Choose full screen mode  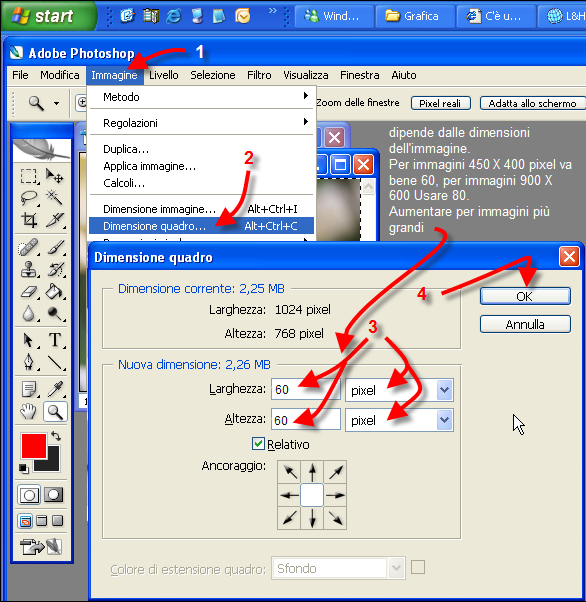tap(58, 521)
